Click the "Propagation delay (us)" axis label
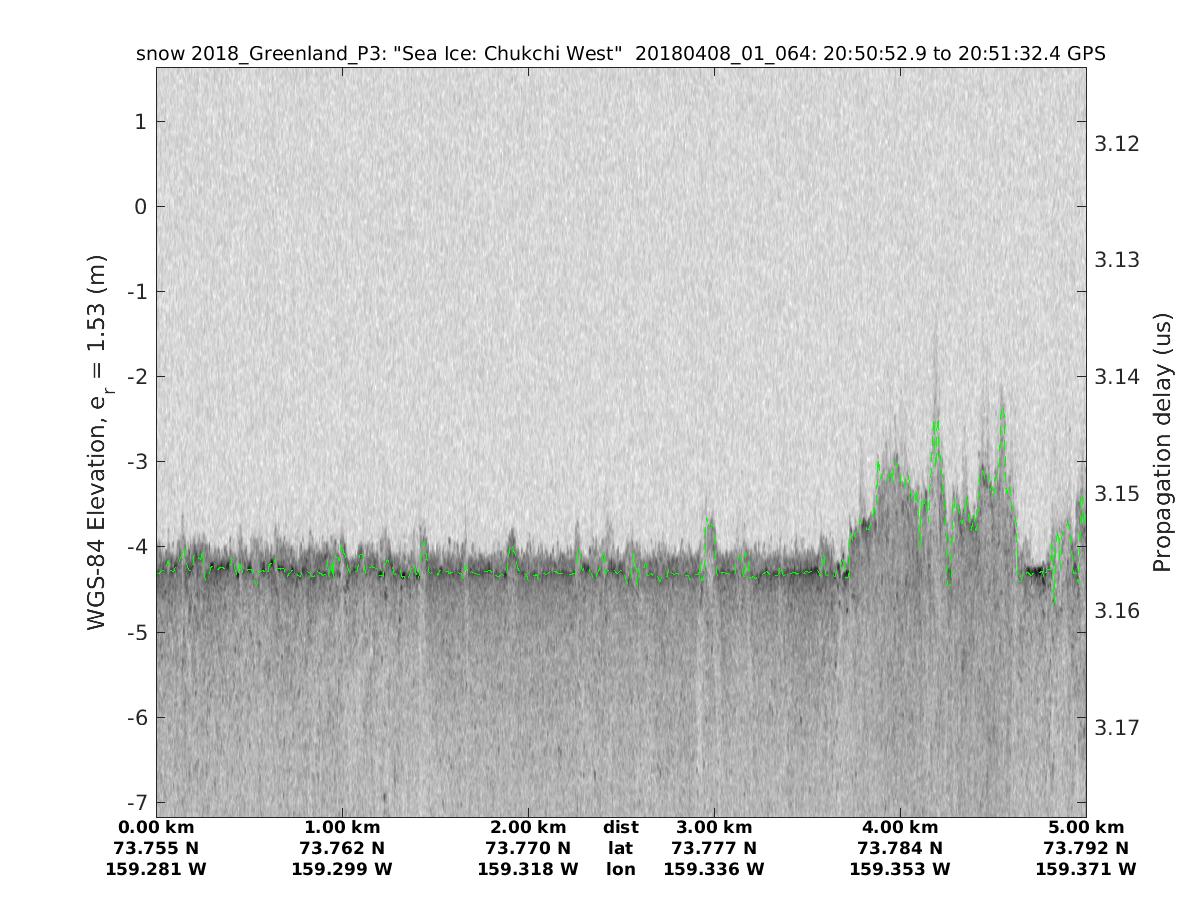 (x=1161, y=441)
